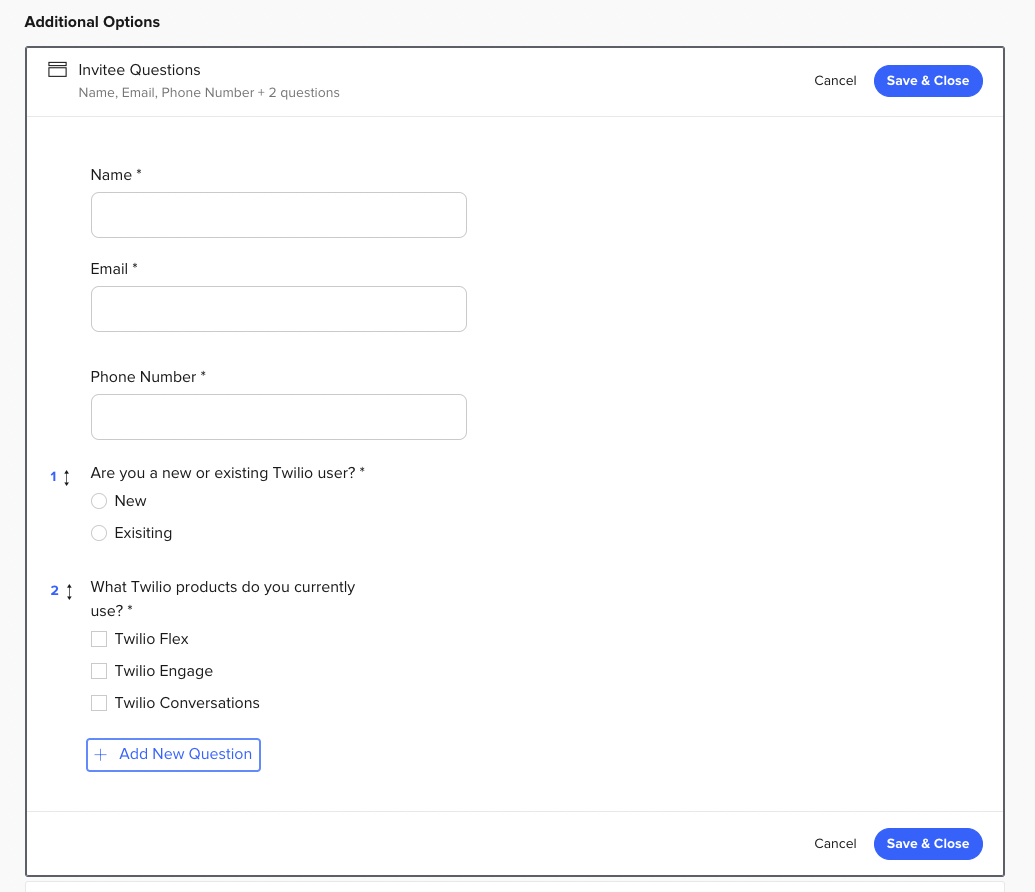Check the Twilio Flex checkbox
The height and width of the screenshot is (892, 1035).
coord(99,639)
